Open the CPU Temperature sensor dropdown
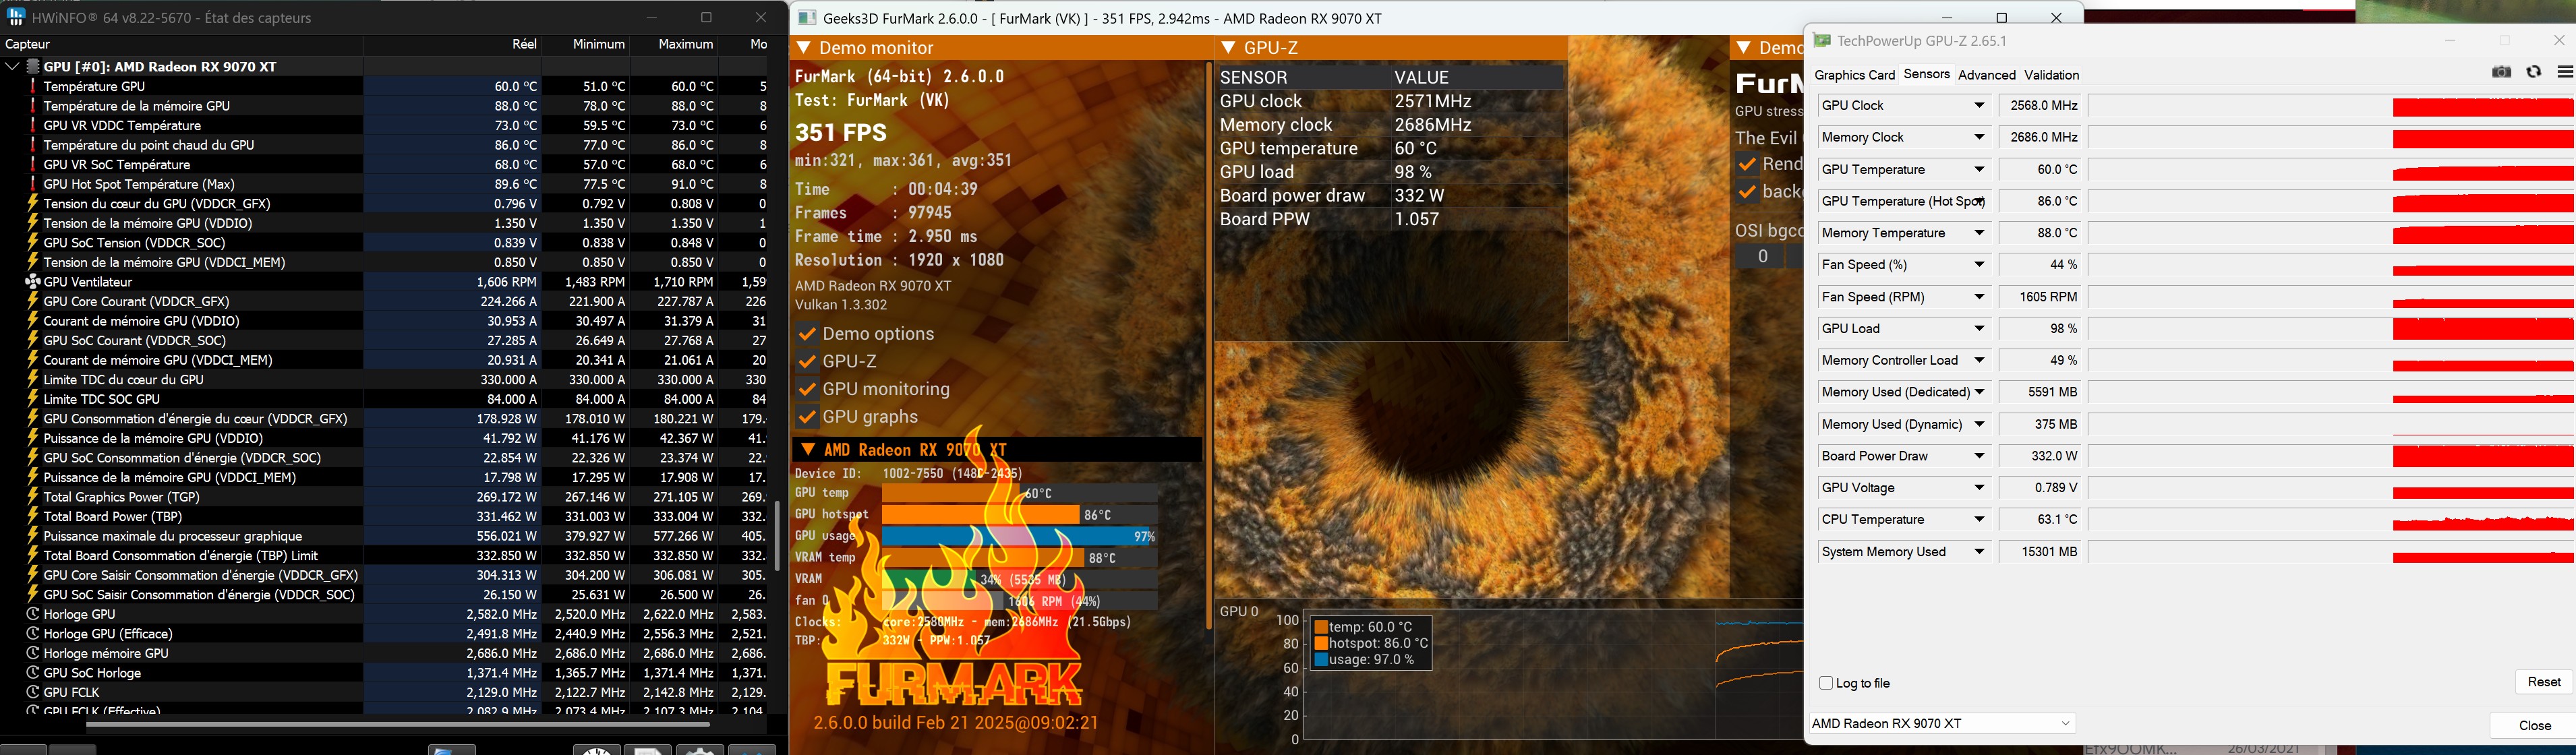The width and height of the screenshot is (2576, 755). (x=1979, y=520)
